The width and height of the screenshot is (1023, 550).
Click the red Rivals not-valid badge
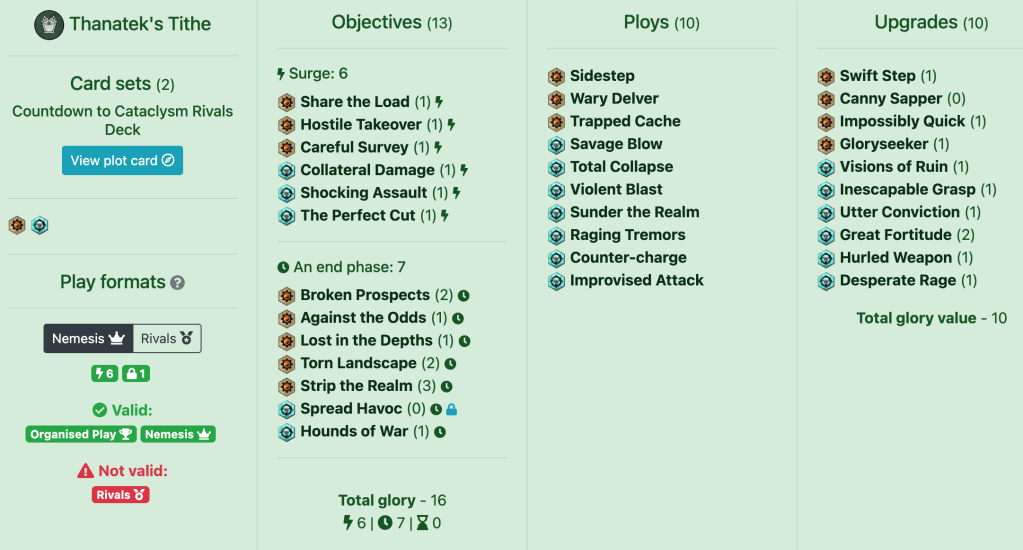(x=121, y=494)
